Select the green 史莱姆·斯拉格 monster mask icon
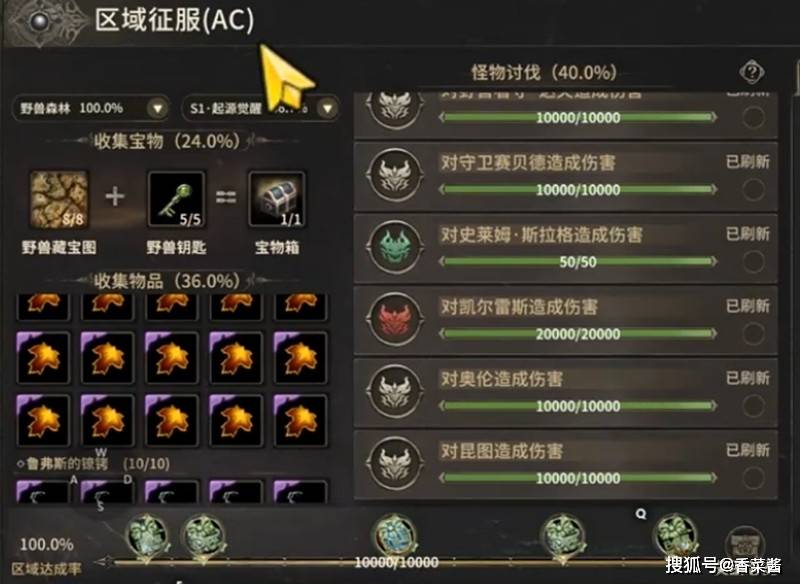This screenshot has height=584, width=800. [395, 247]
